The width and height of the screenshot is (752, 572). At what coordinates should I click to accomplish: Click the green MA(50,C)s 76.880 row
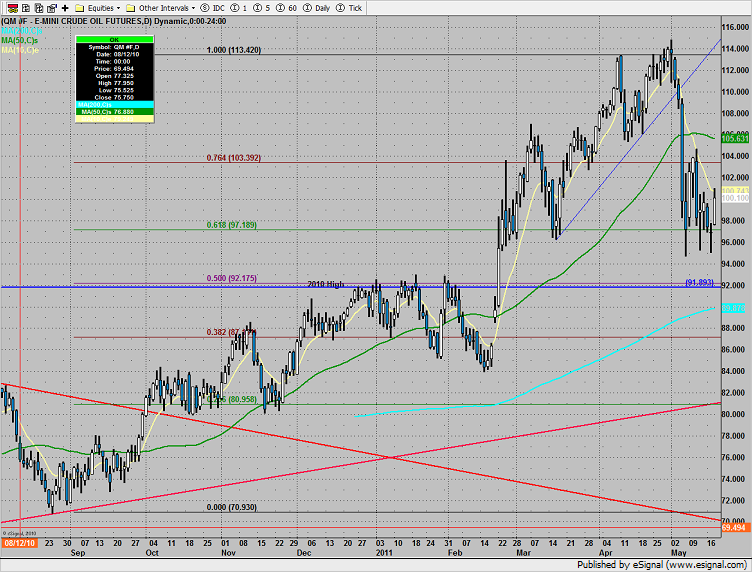coord(115,112)
